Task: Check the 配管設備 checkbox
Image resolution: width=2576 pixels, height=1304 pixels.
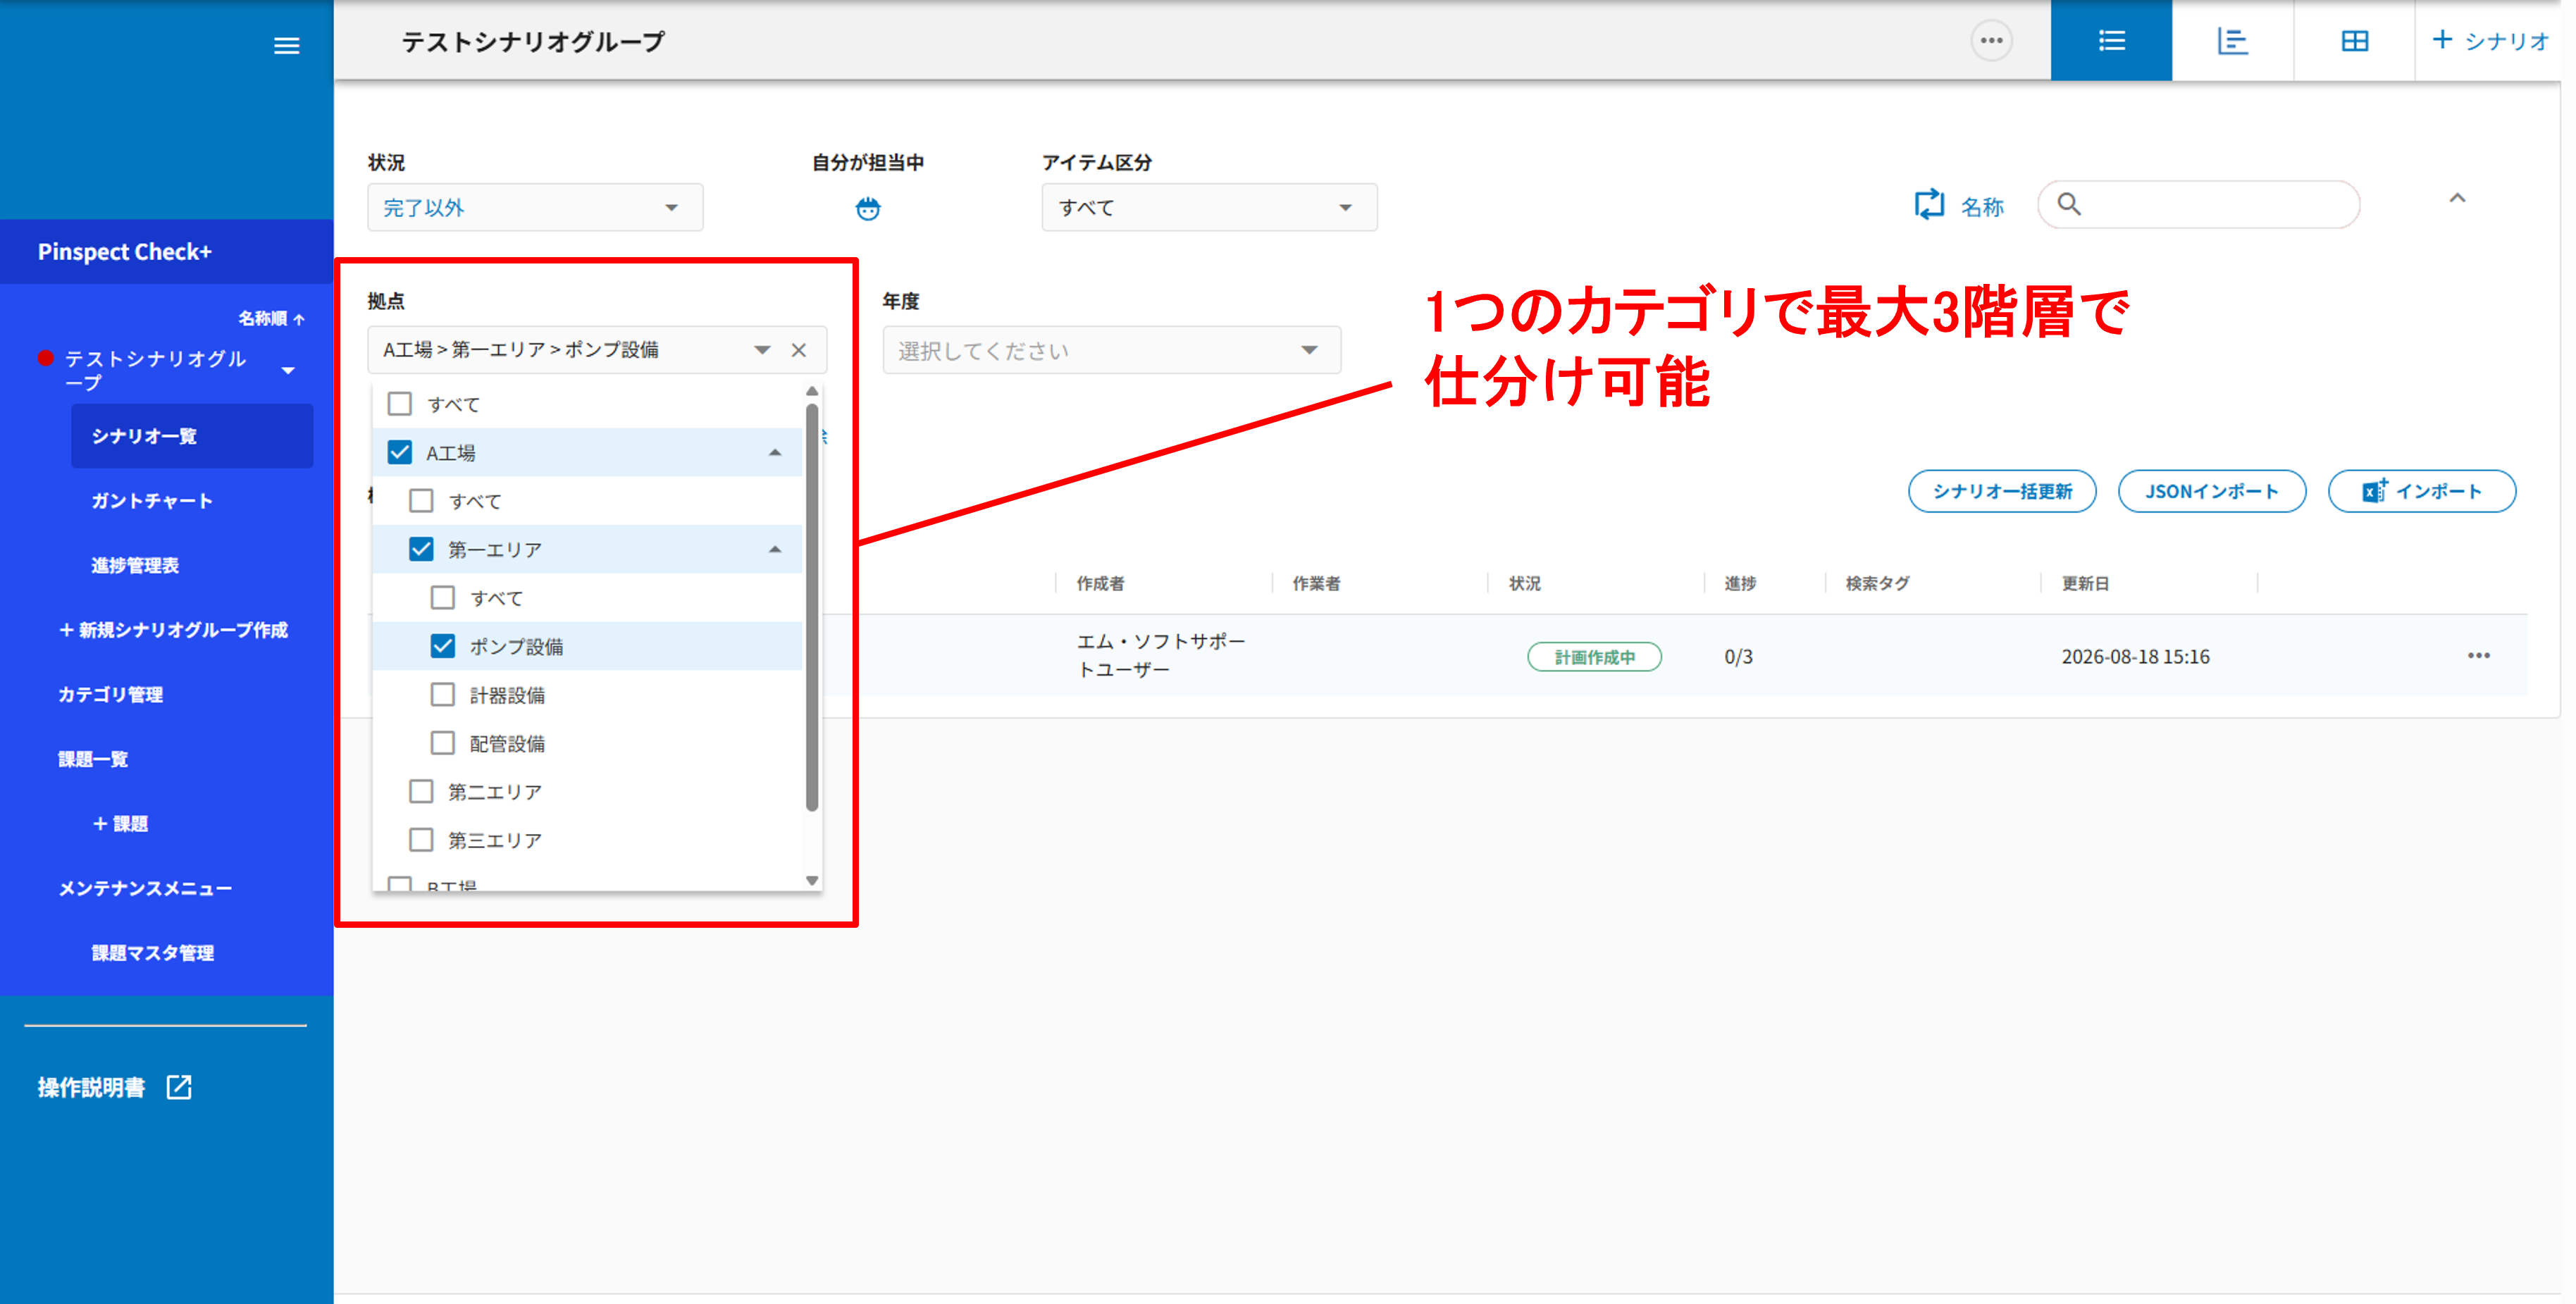Action: click(443, 743)
